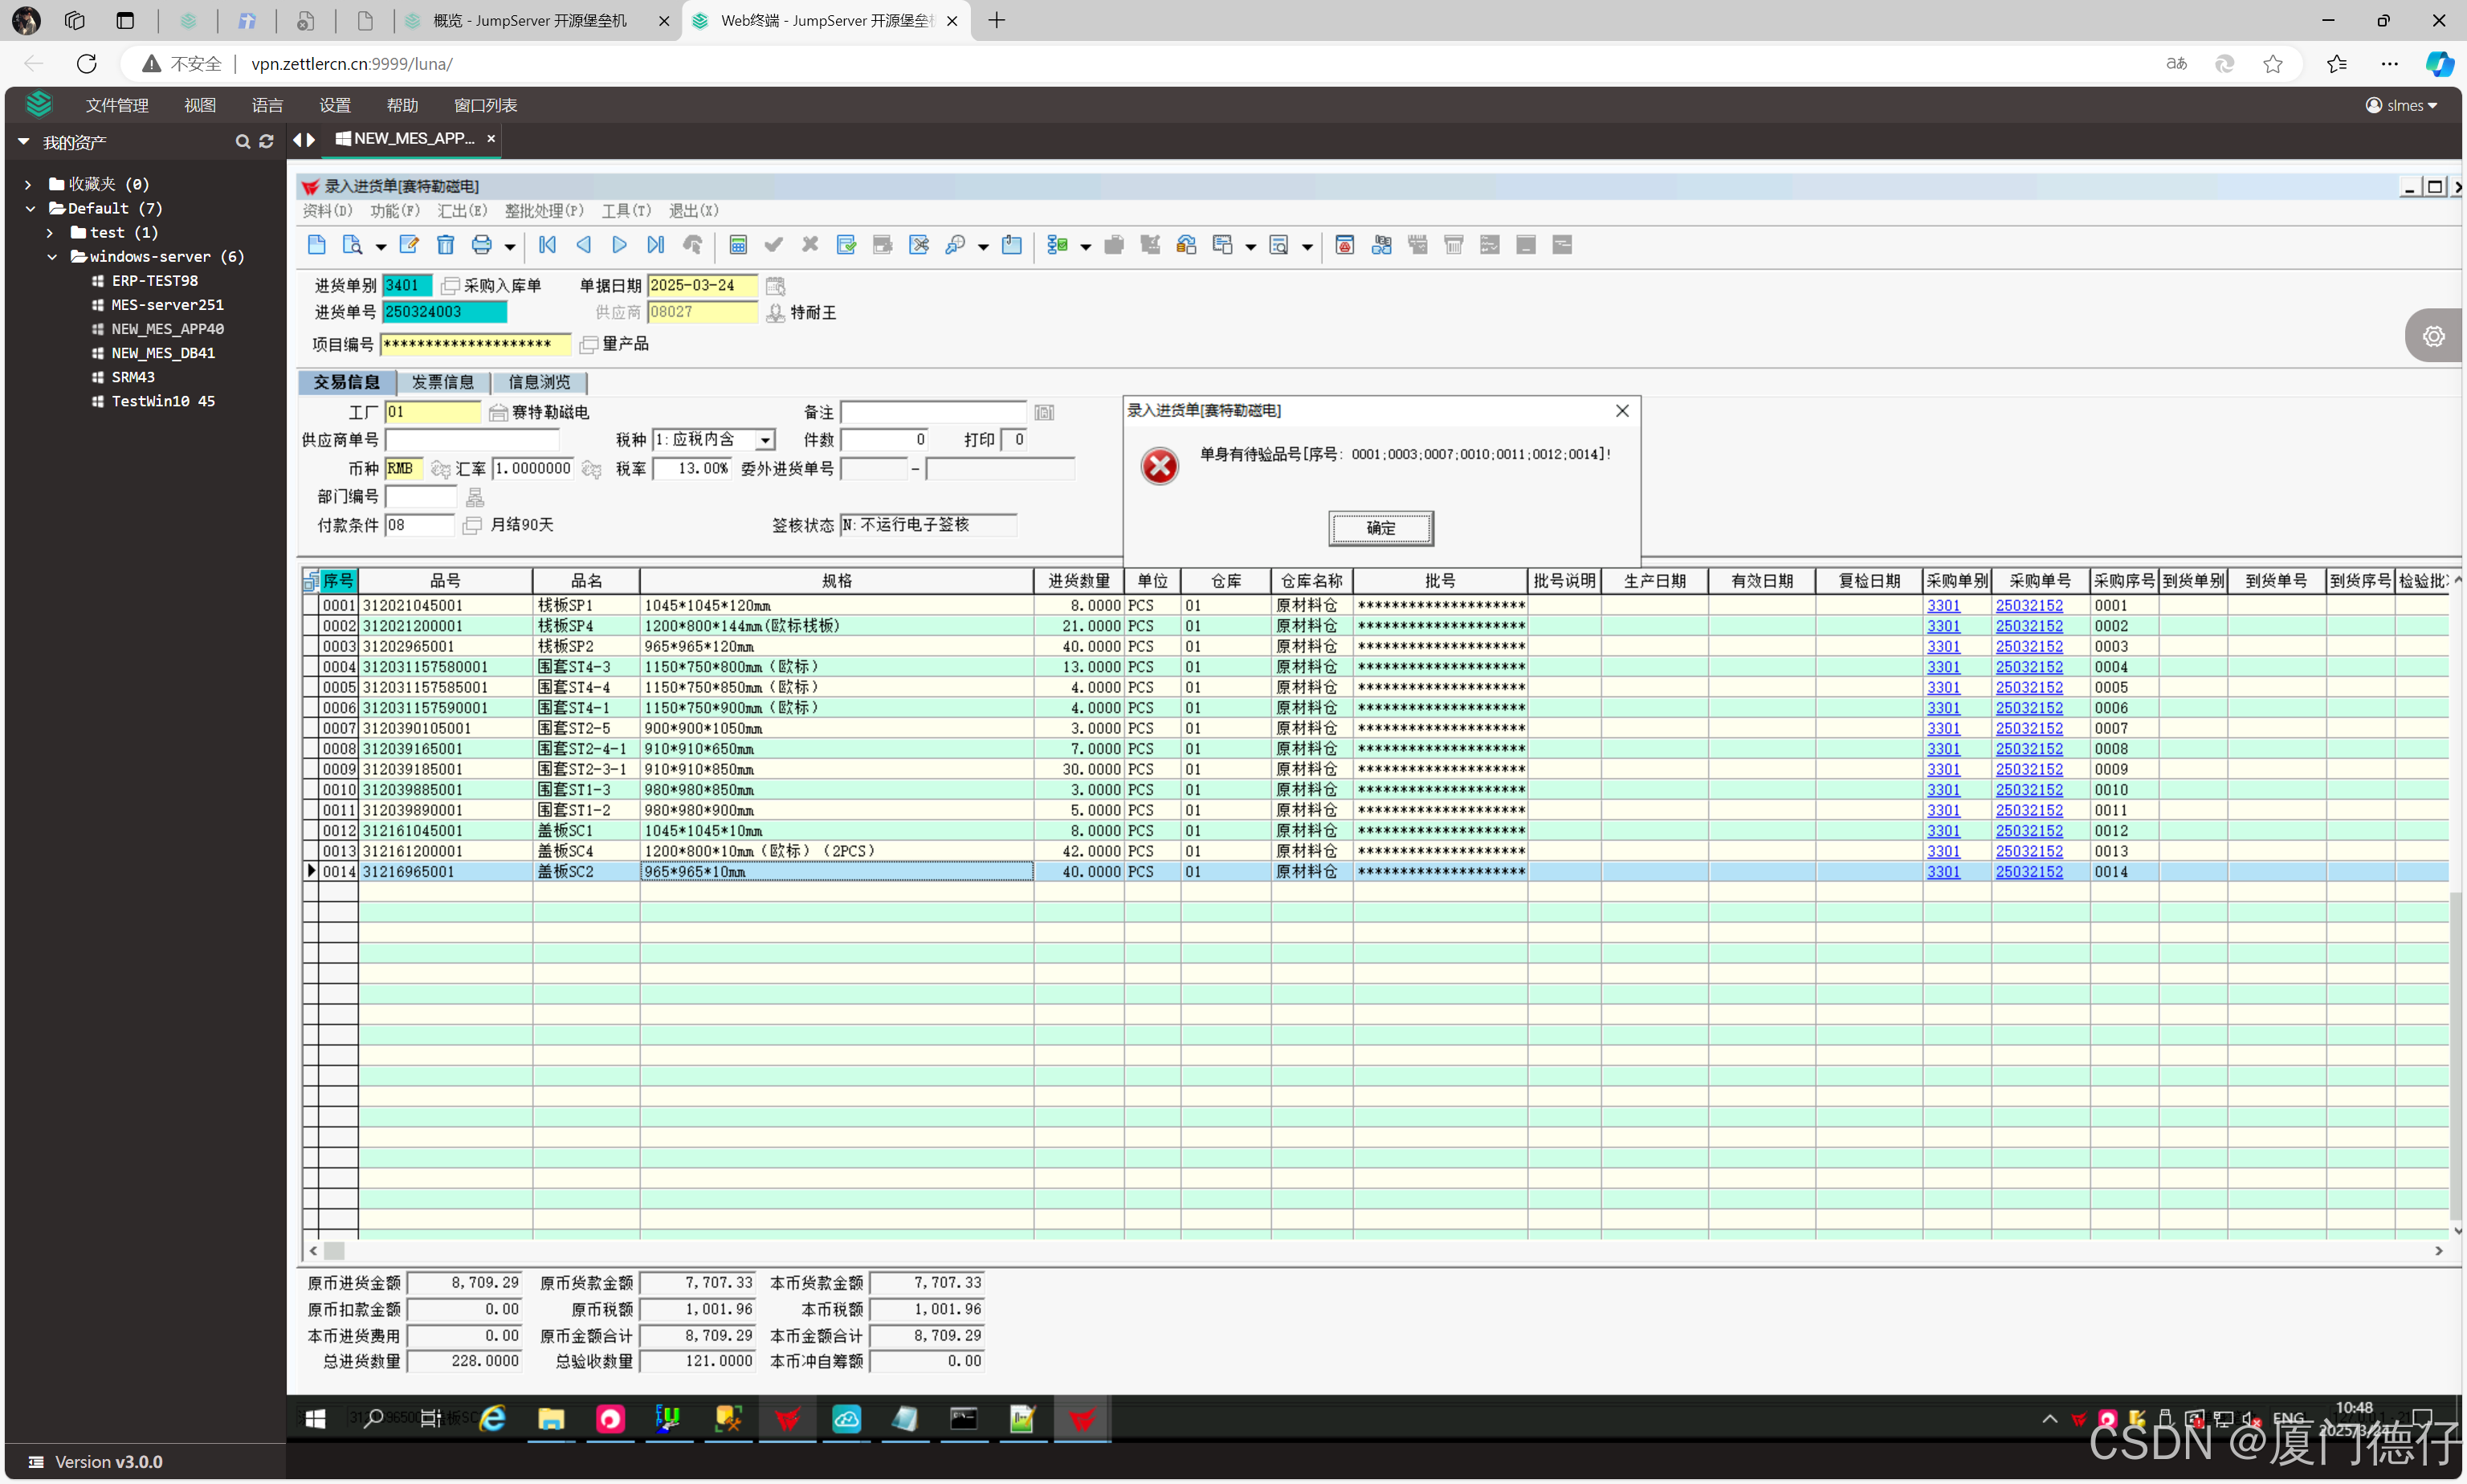Screen dimensions: 2467x1484
Task: Open supplier lookup icon beside 08027
Action: click(x=775, y=313)
